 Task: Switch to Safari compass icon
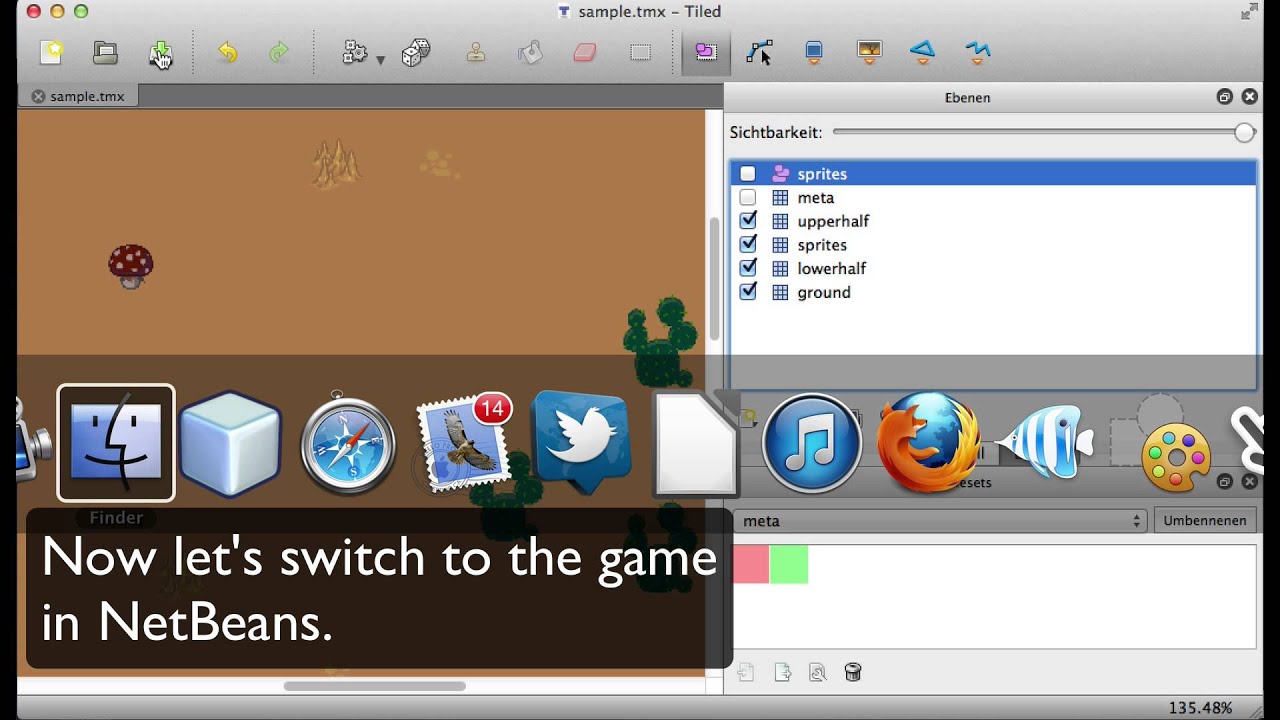[348, 443]
